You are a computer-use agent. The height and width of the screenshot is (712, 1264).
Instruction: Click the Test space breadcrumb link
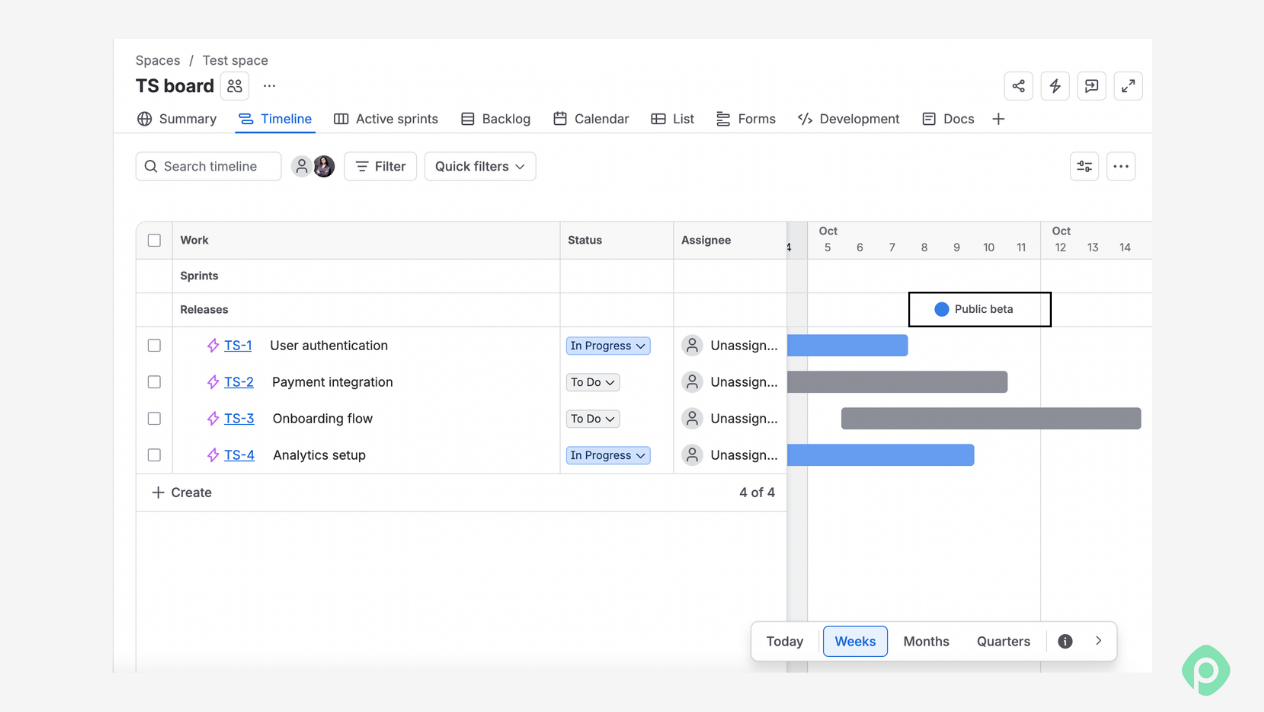coord(235,60)
